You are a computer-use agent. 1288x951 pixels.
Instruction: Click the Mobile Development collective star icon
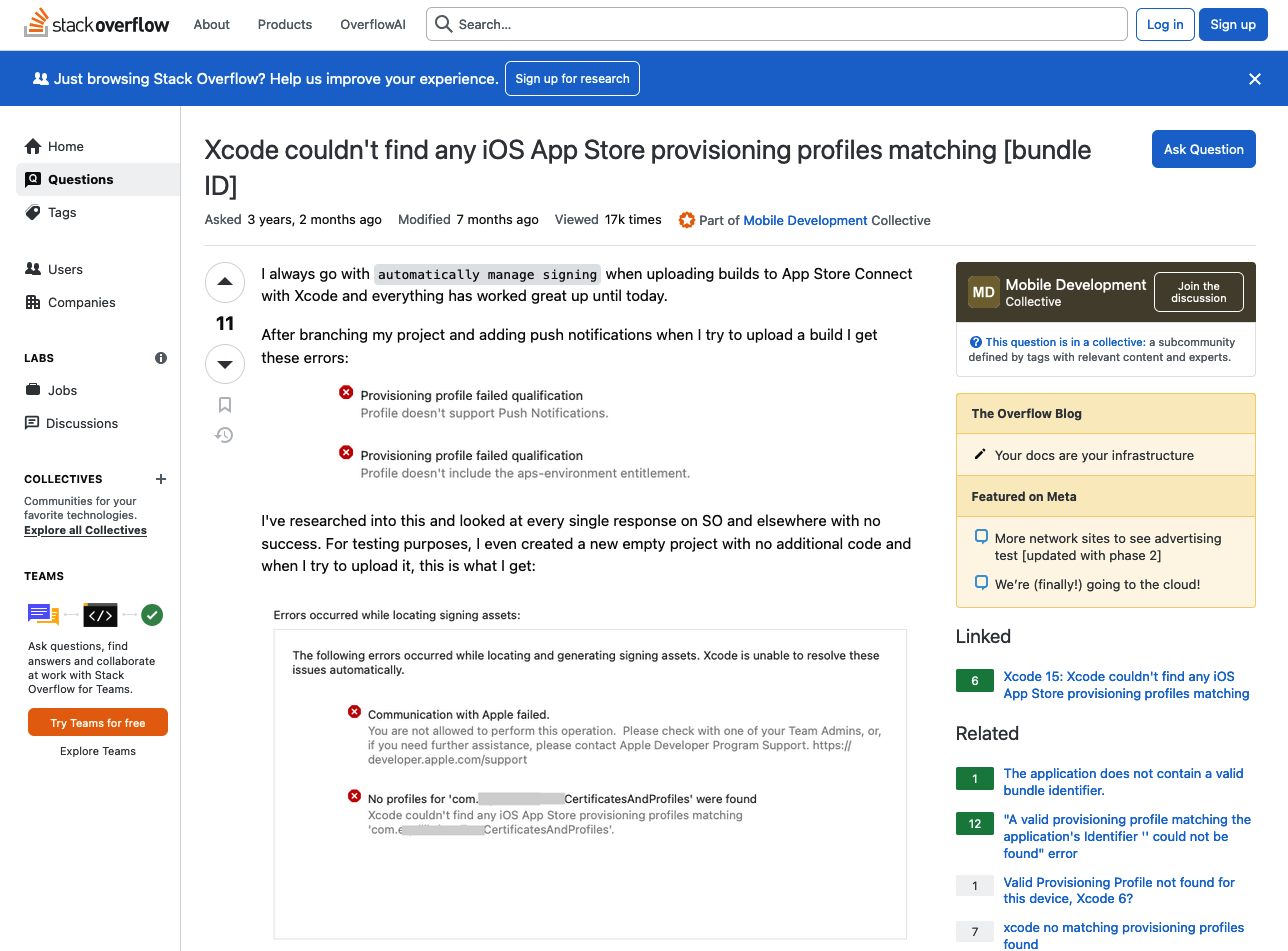tap(686, 220)
